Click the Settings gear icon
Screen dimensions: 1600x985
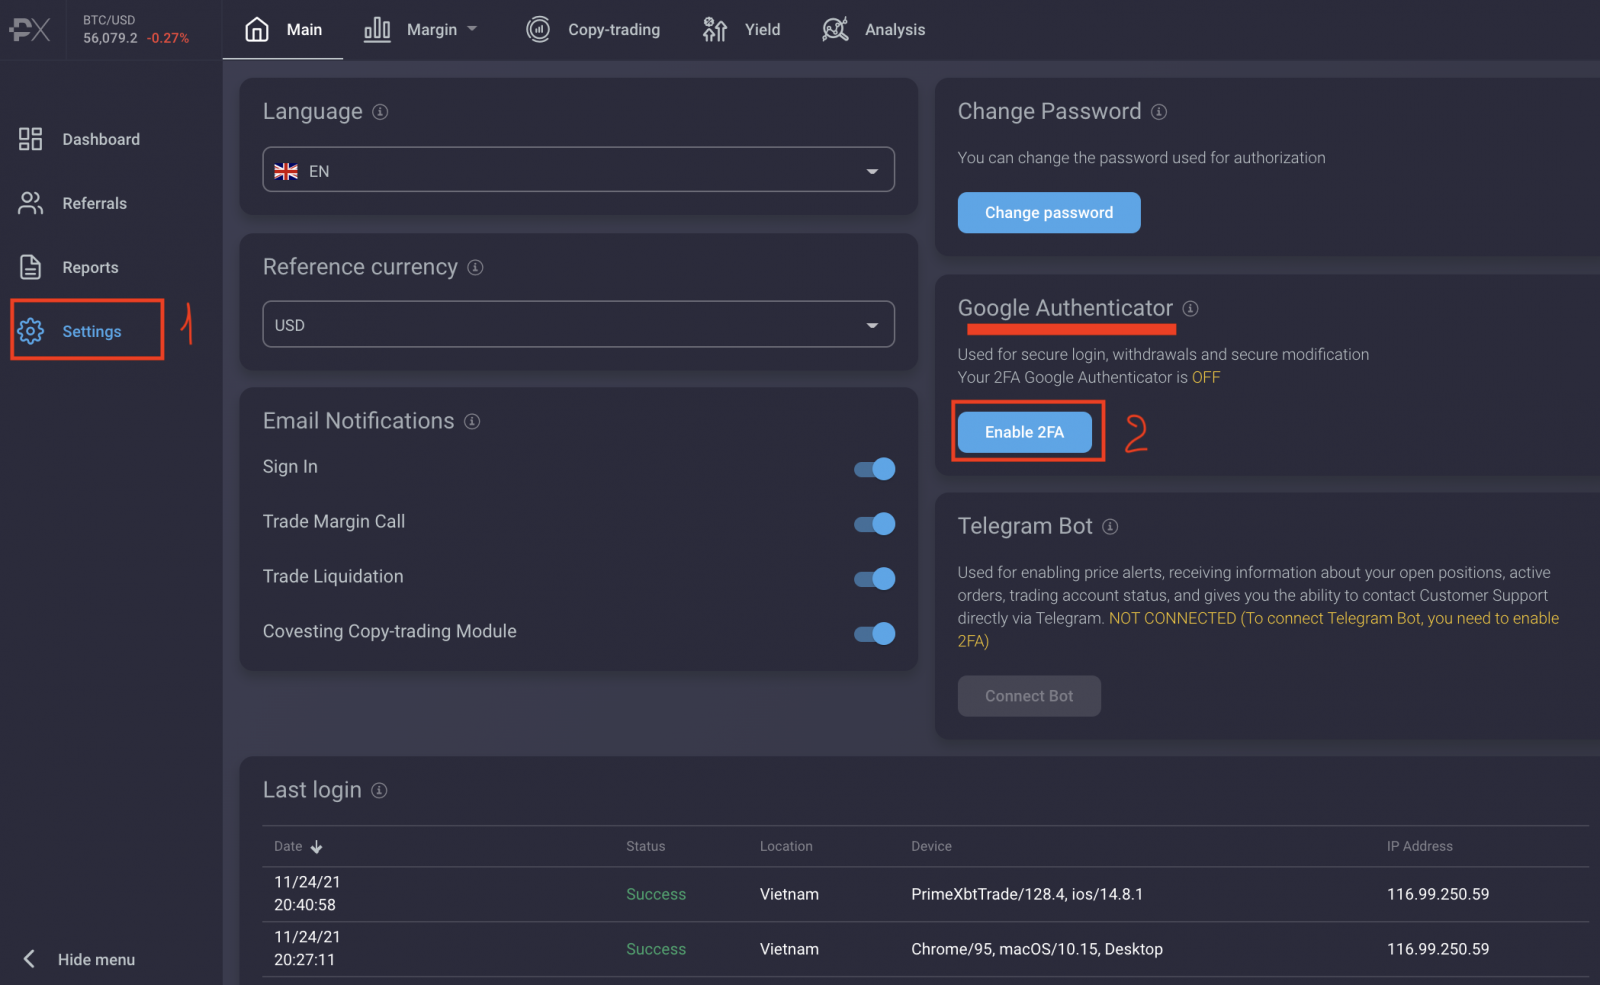(30, 330)
